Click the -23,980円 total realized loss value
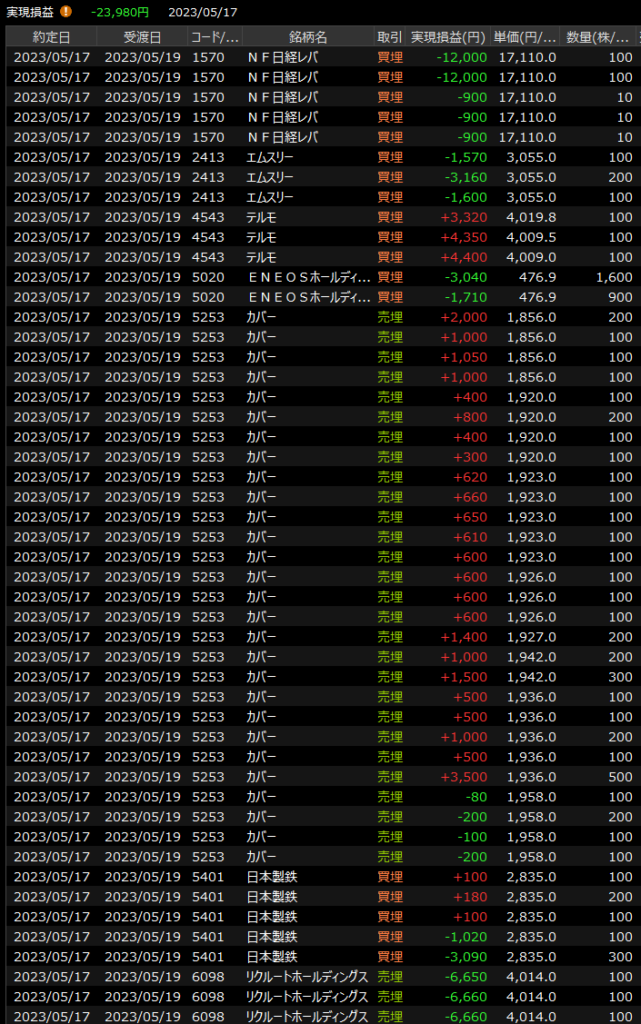The height and width of the screenshot is (1024, 641). click(119, 12)
